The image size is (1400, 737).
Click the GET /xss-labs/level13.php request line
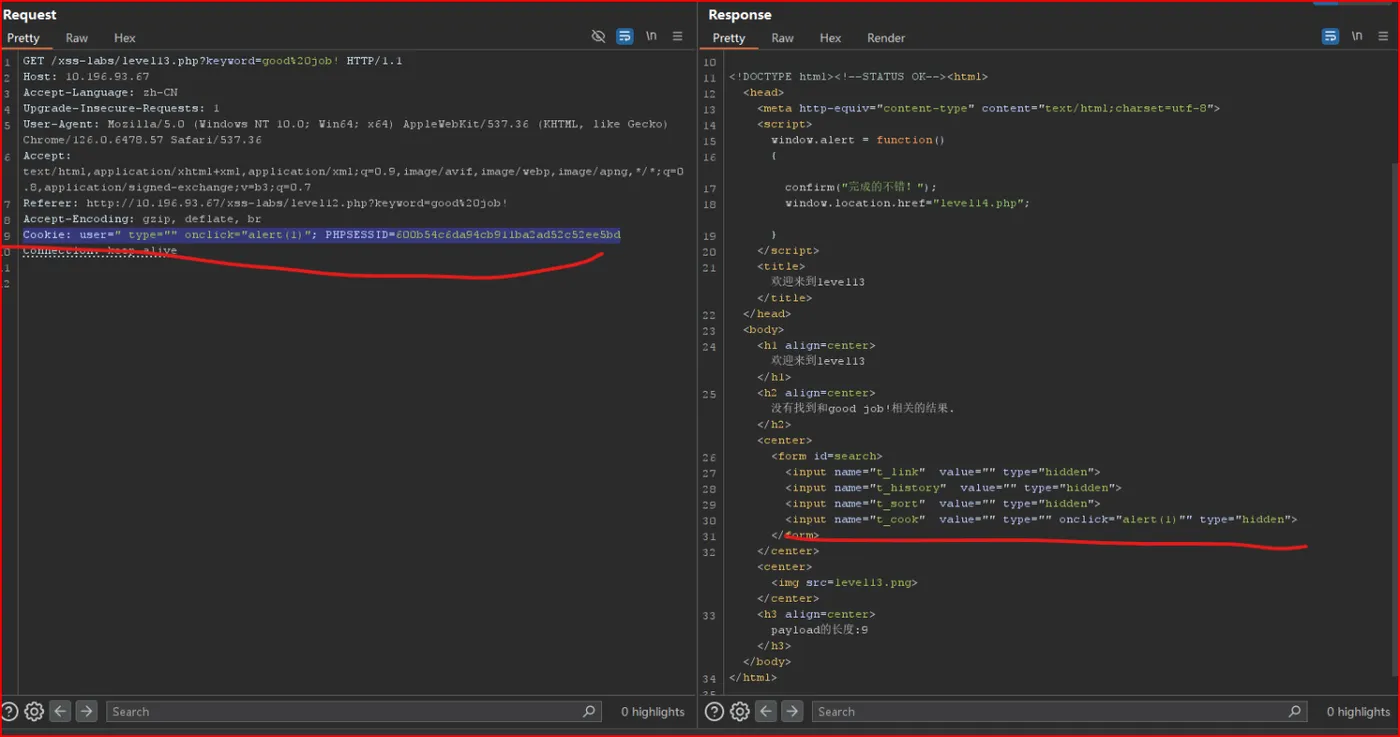[x=213, y=61]
